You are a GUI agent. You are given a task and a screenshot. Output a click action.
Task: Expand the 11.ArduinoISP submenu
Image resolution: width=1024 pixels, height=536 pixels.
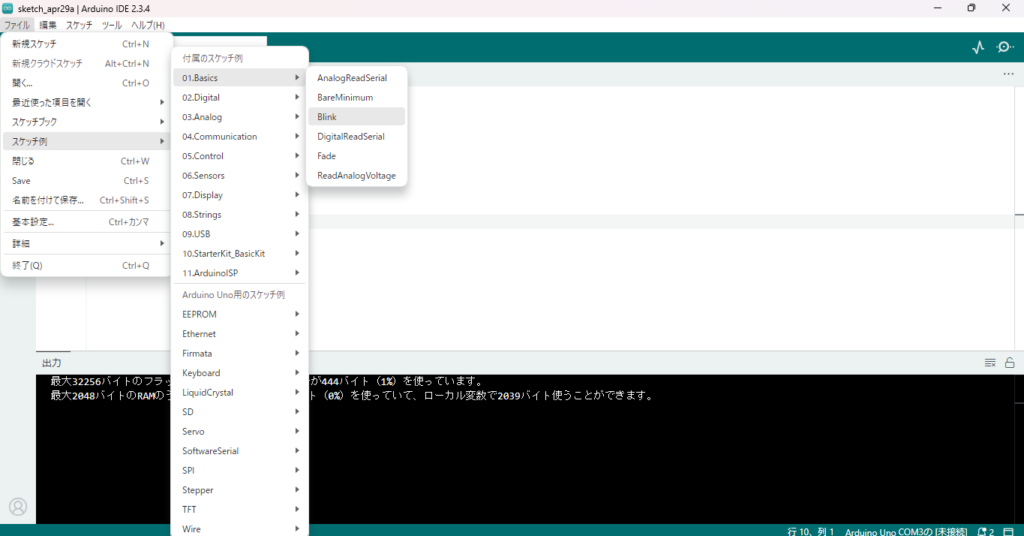tap(240, 273)
